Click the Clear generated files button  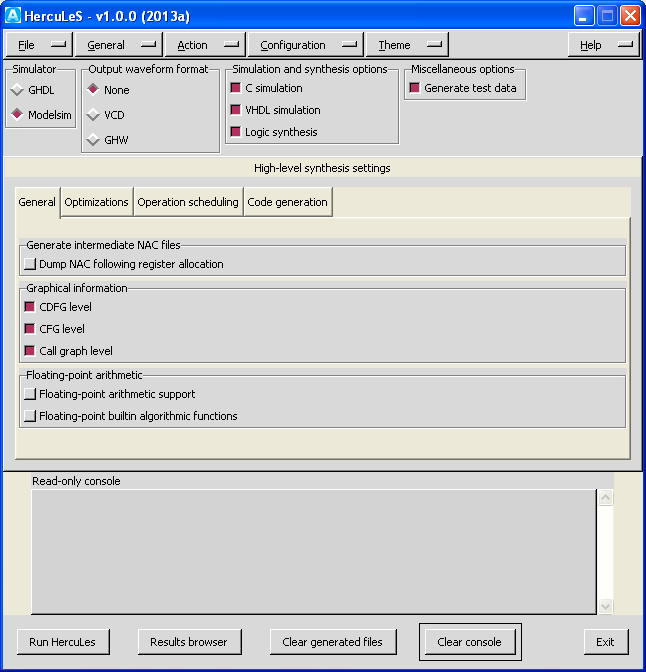coord(333,642)
